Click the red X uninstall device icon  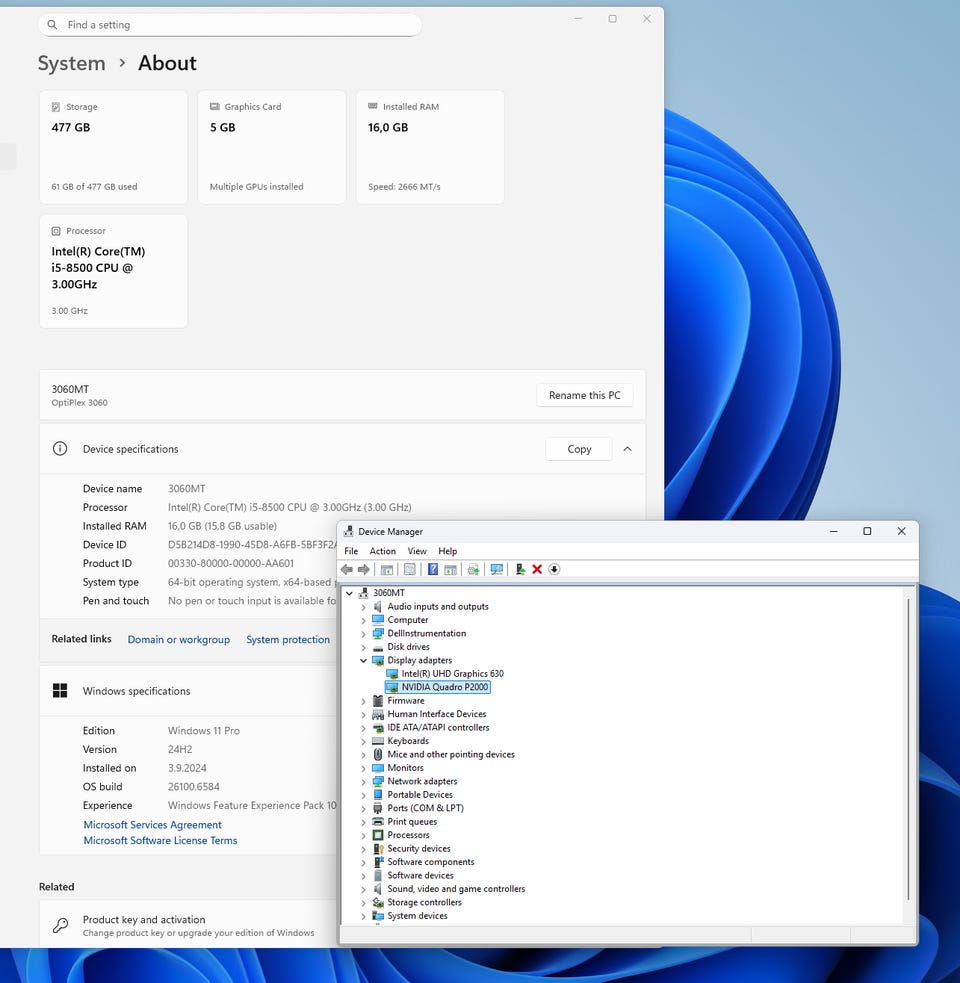coord(537,569)
